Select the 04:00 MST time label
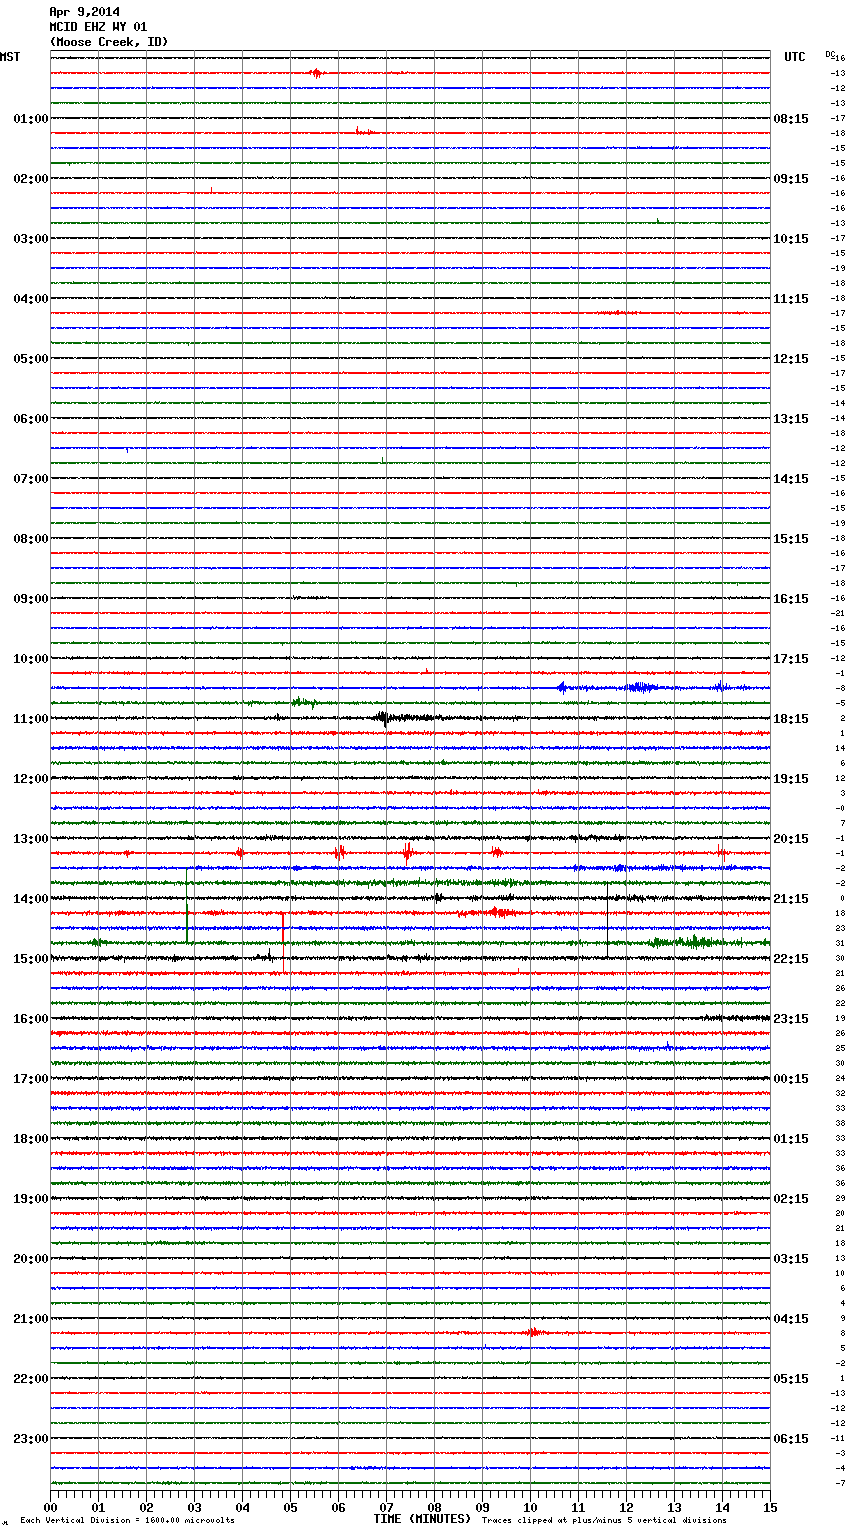850x1534 pixels. (x=31, y=299)
